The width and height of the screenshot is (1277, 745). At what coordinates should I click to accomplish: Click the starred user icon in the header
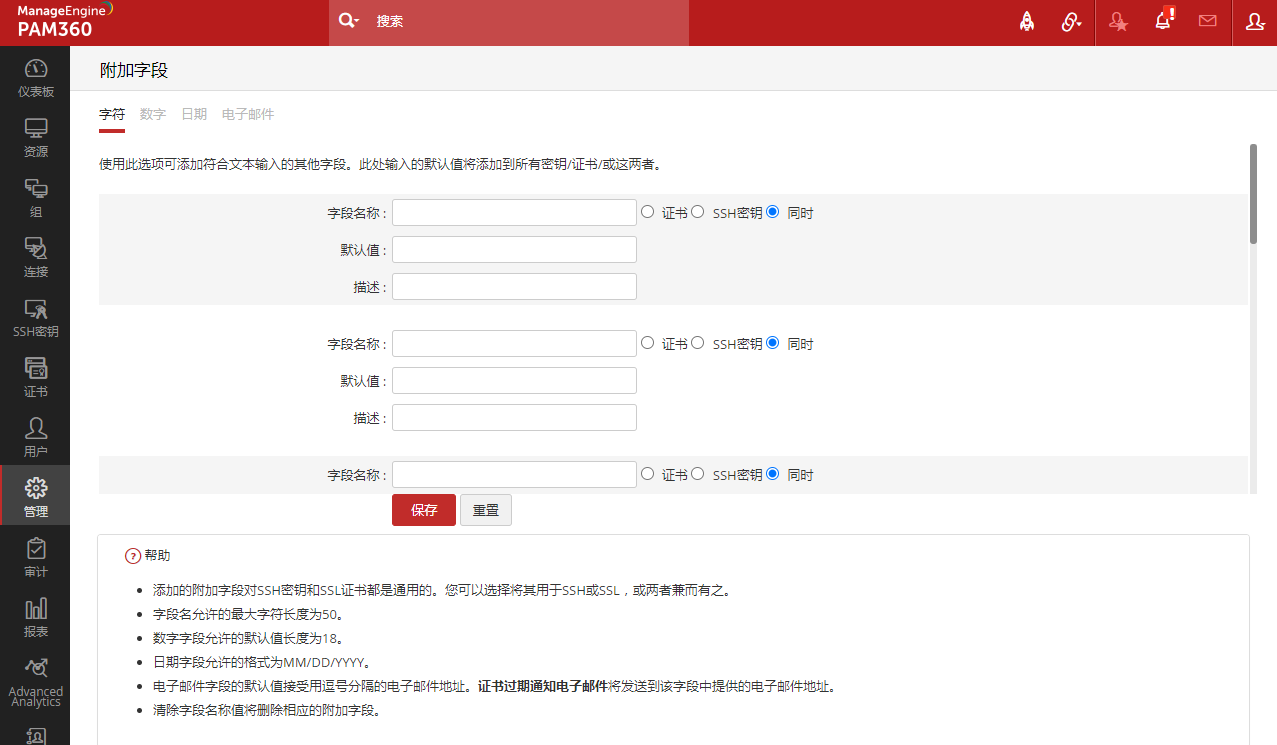click(1118, 22)
